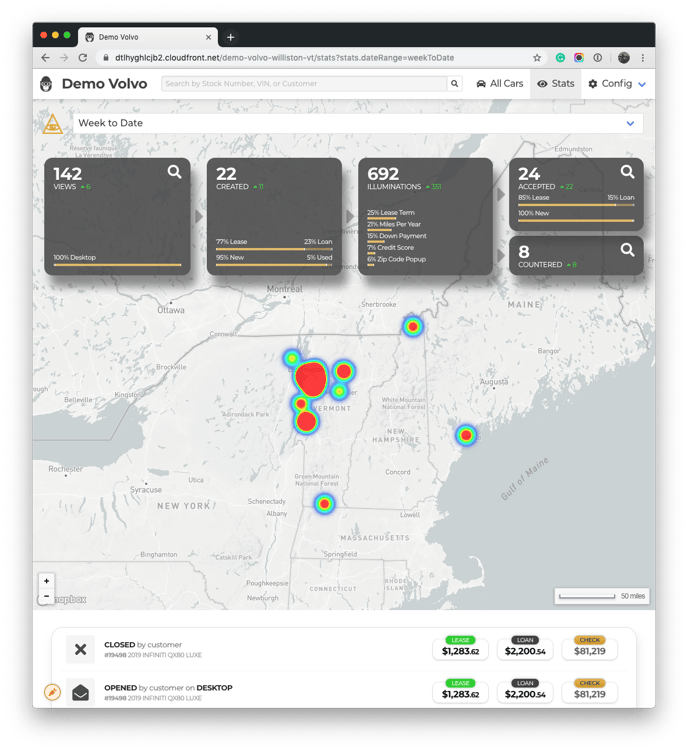Click the orange compass icon near Opened row
The image size is (688, 751).
point(52,692)
